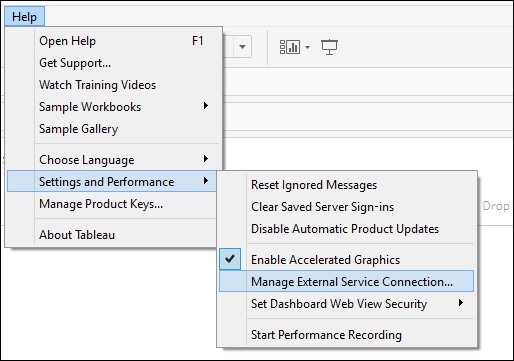Viewport: 514px width, 361px height.
Task: Click Watch Training Videos
Action: 112,85
